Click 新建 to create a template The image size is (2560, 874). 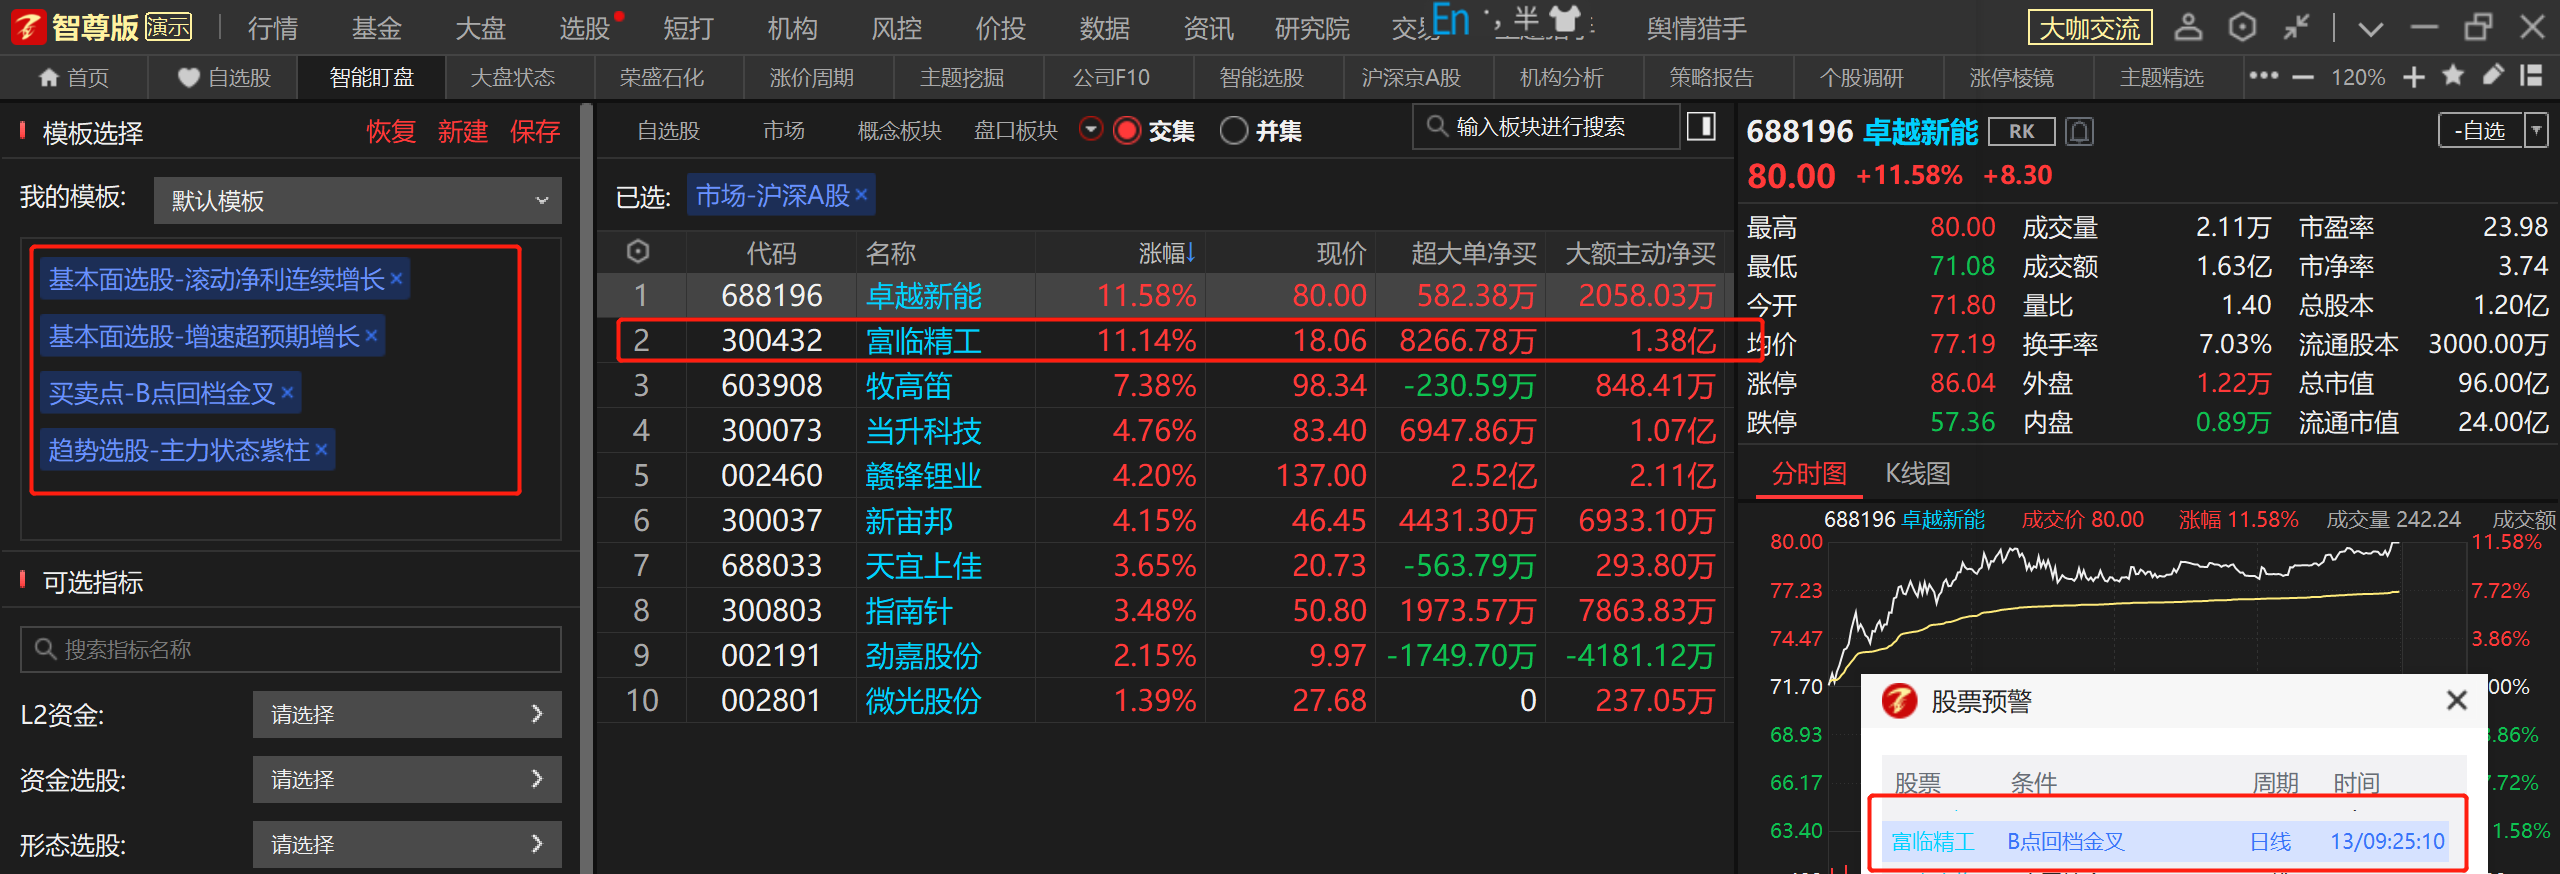click(462, 131)
